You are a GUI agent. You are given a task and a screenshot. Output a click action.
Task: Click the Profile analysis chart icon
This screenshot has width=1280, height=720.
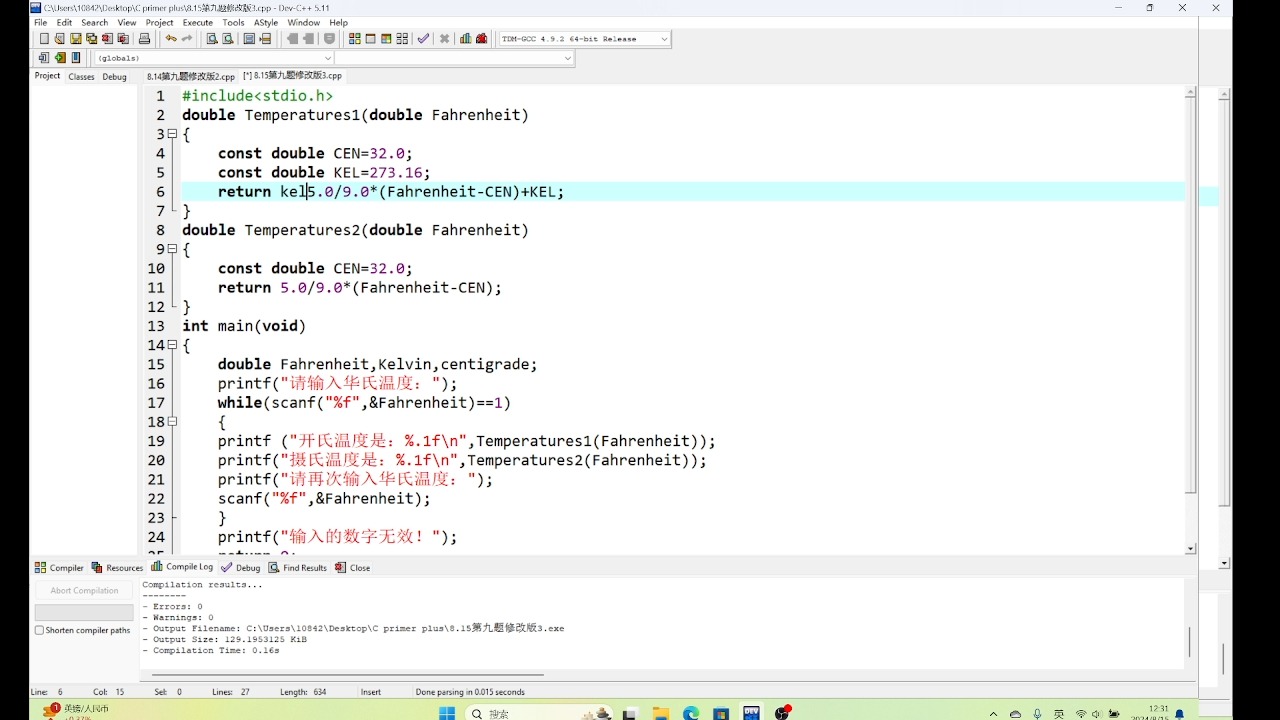coord(466,39)
